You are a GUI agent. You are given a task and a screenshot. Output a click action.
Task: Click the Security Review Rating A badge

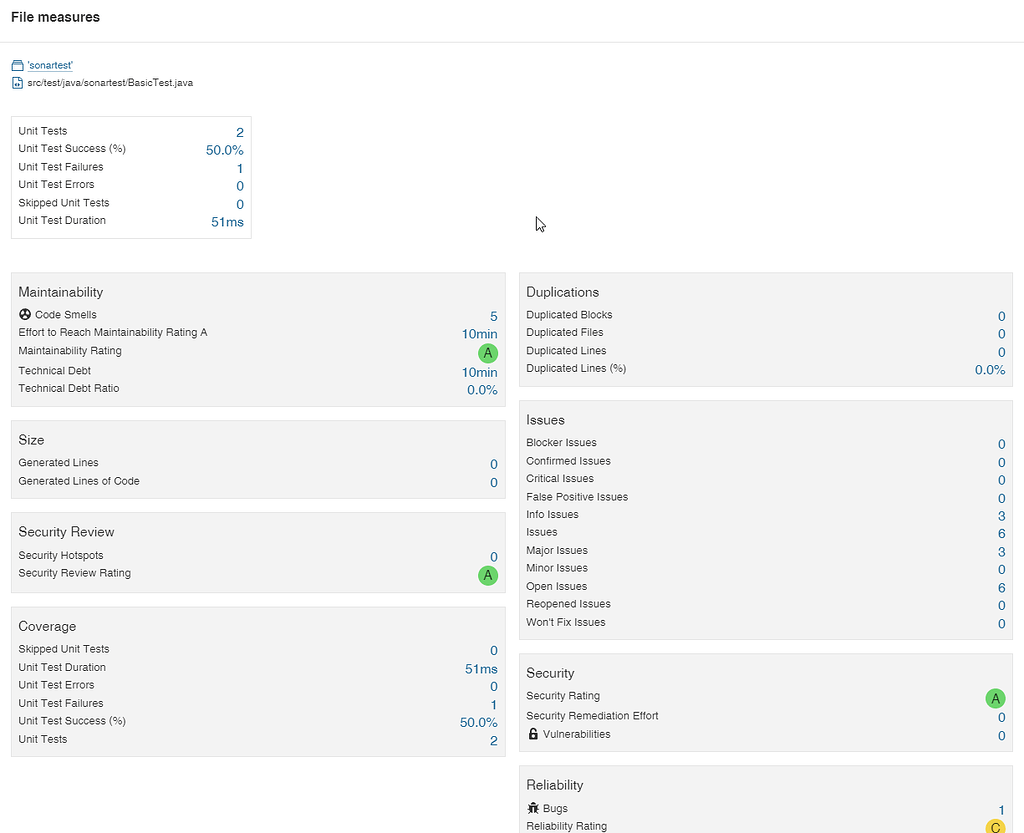[487, 575]
